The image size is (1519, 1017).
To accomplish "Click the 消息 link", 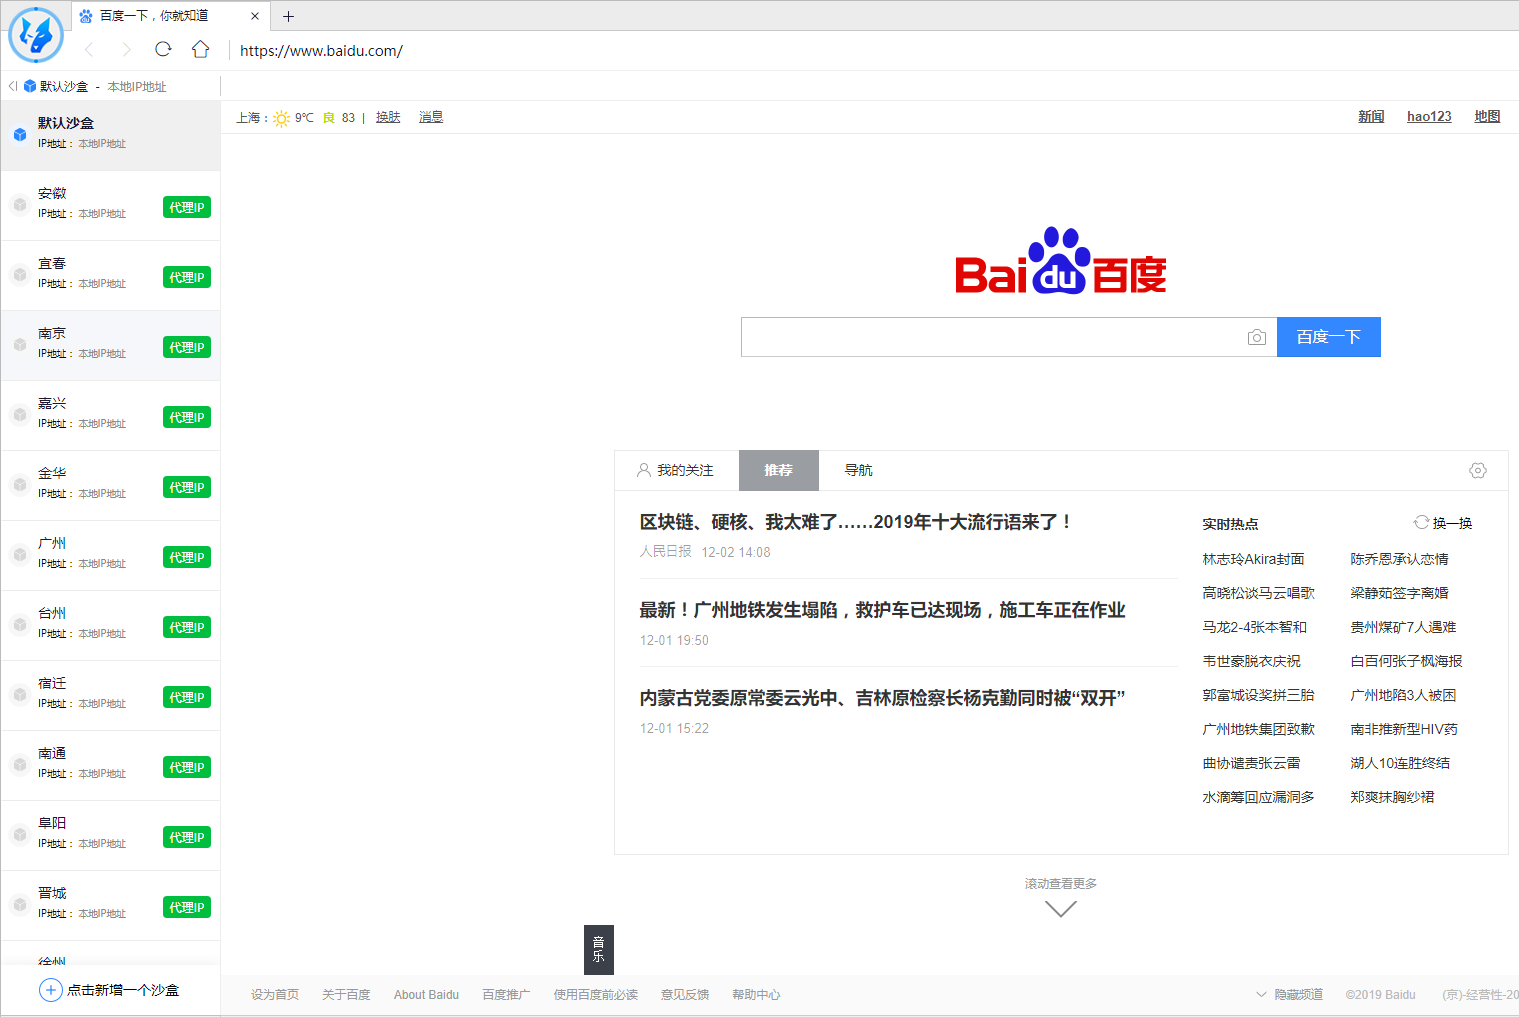I will 431,117.
